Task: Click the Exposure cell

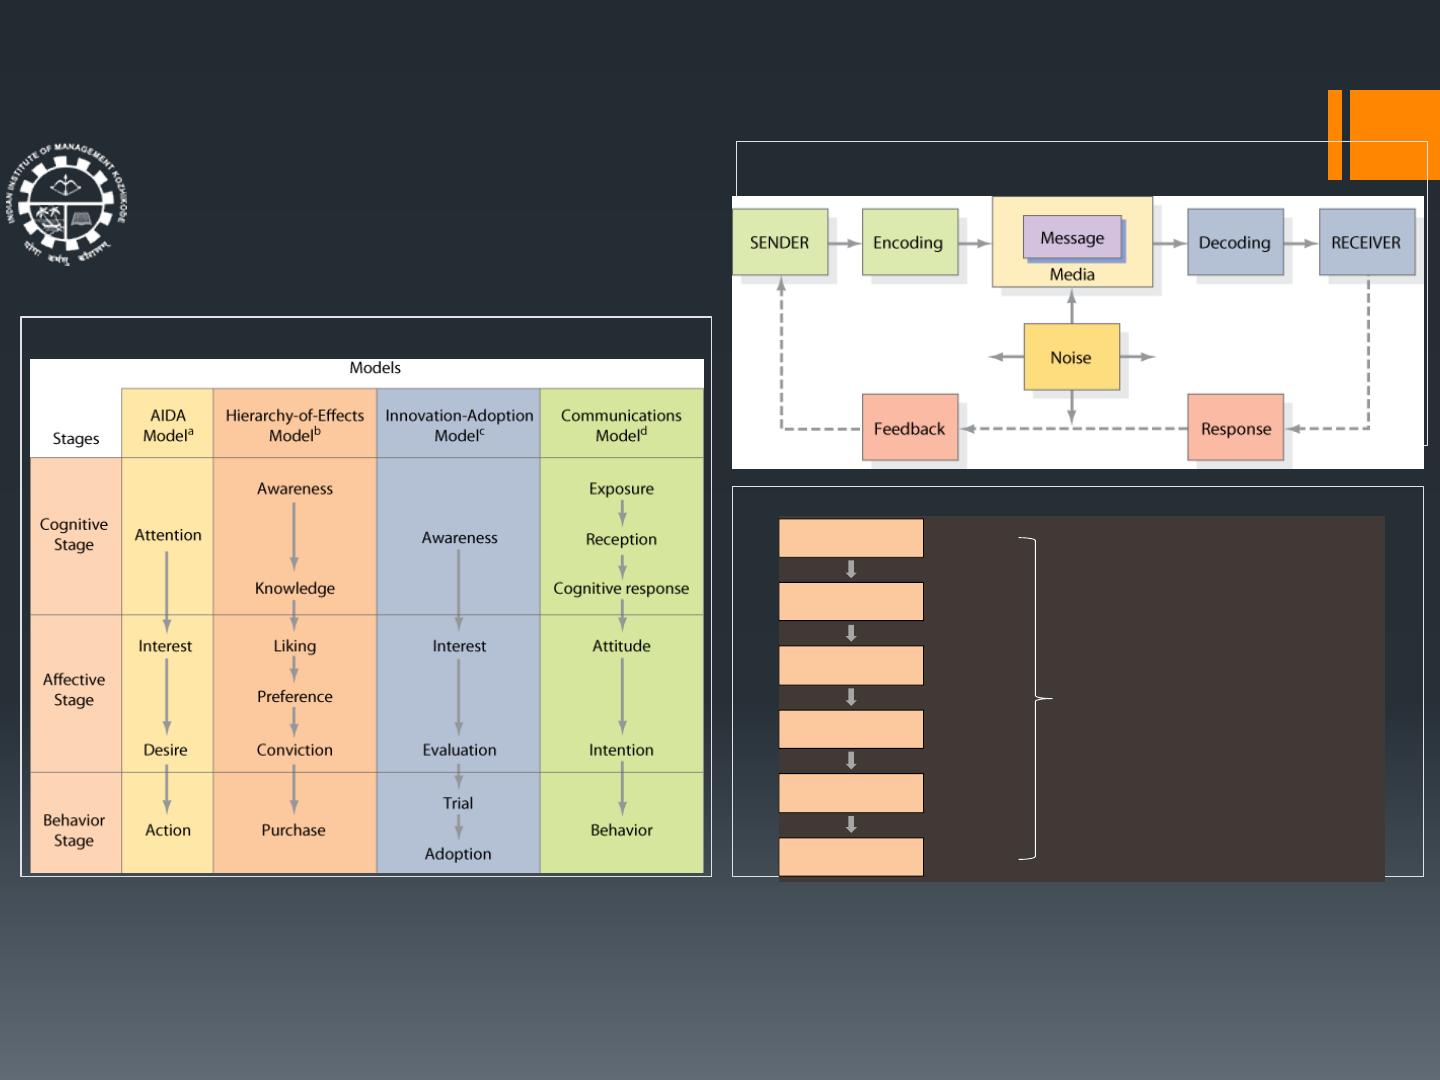Action: coord(622,489)
